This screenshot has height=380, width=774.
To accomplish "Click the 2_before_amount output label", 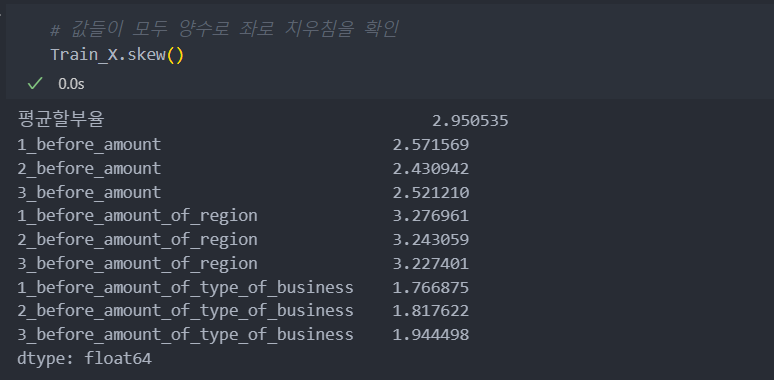I will (89, 168).
